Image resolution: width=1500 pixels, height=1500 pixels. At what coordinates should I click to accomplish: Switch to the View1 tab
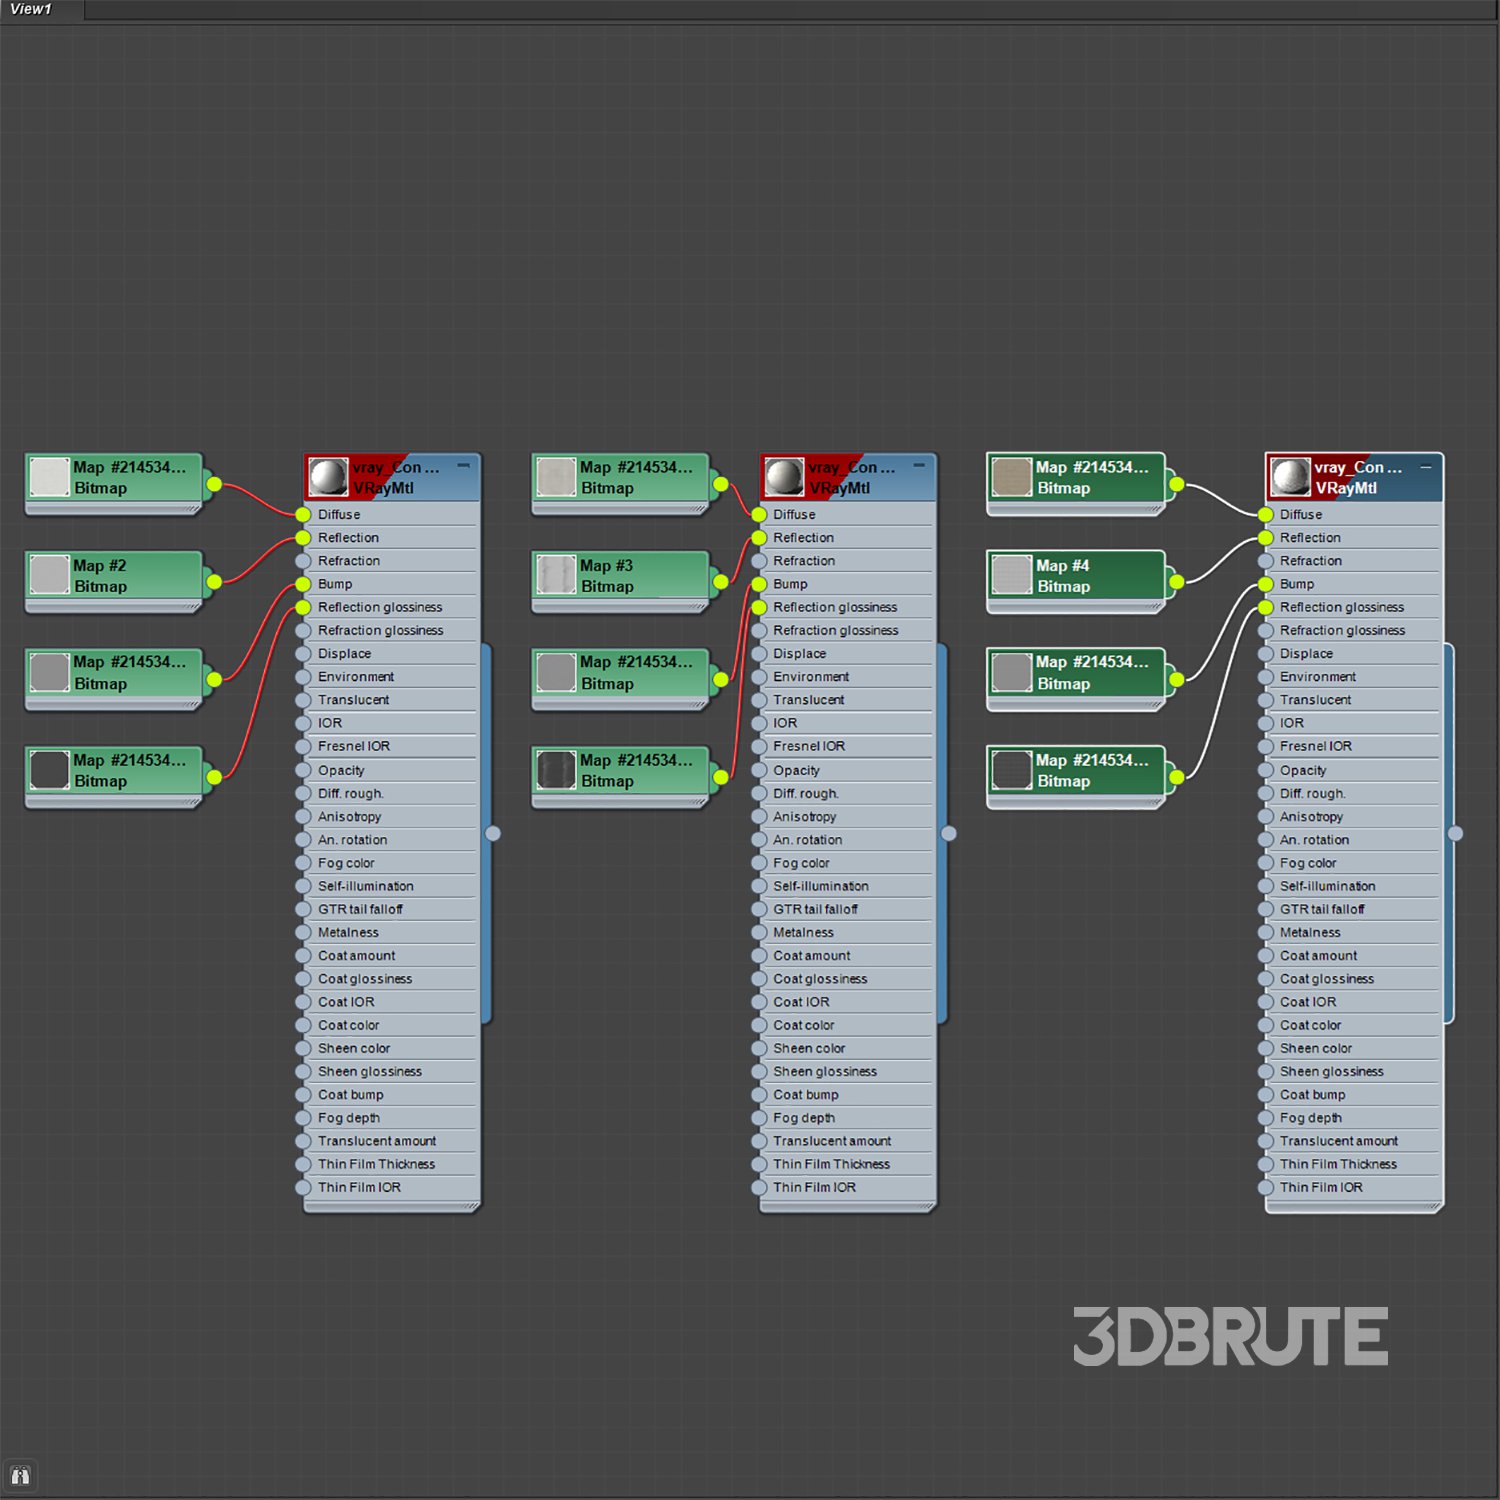coord(31,9)
